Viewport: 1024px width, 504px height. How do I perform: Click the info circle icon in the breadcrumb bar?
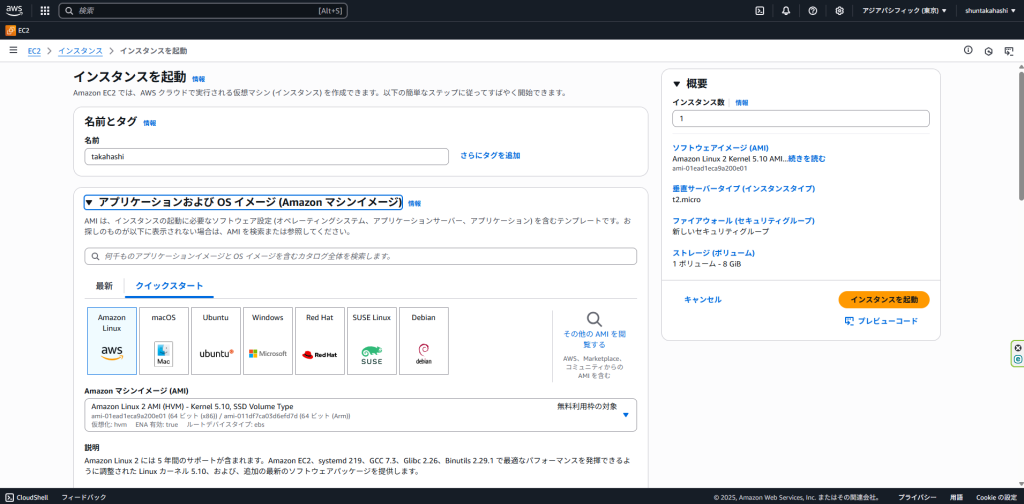coord(968,50)
